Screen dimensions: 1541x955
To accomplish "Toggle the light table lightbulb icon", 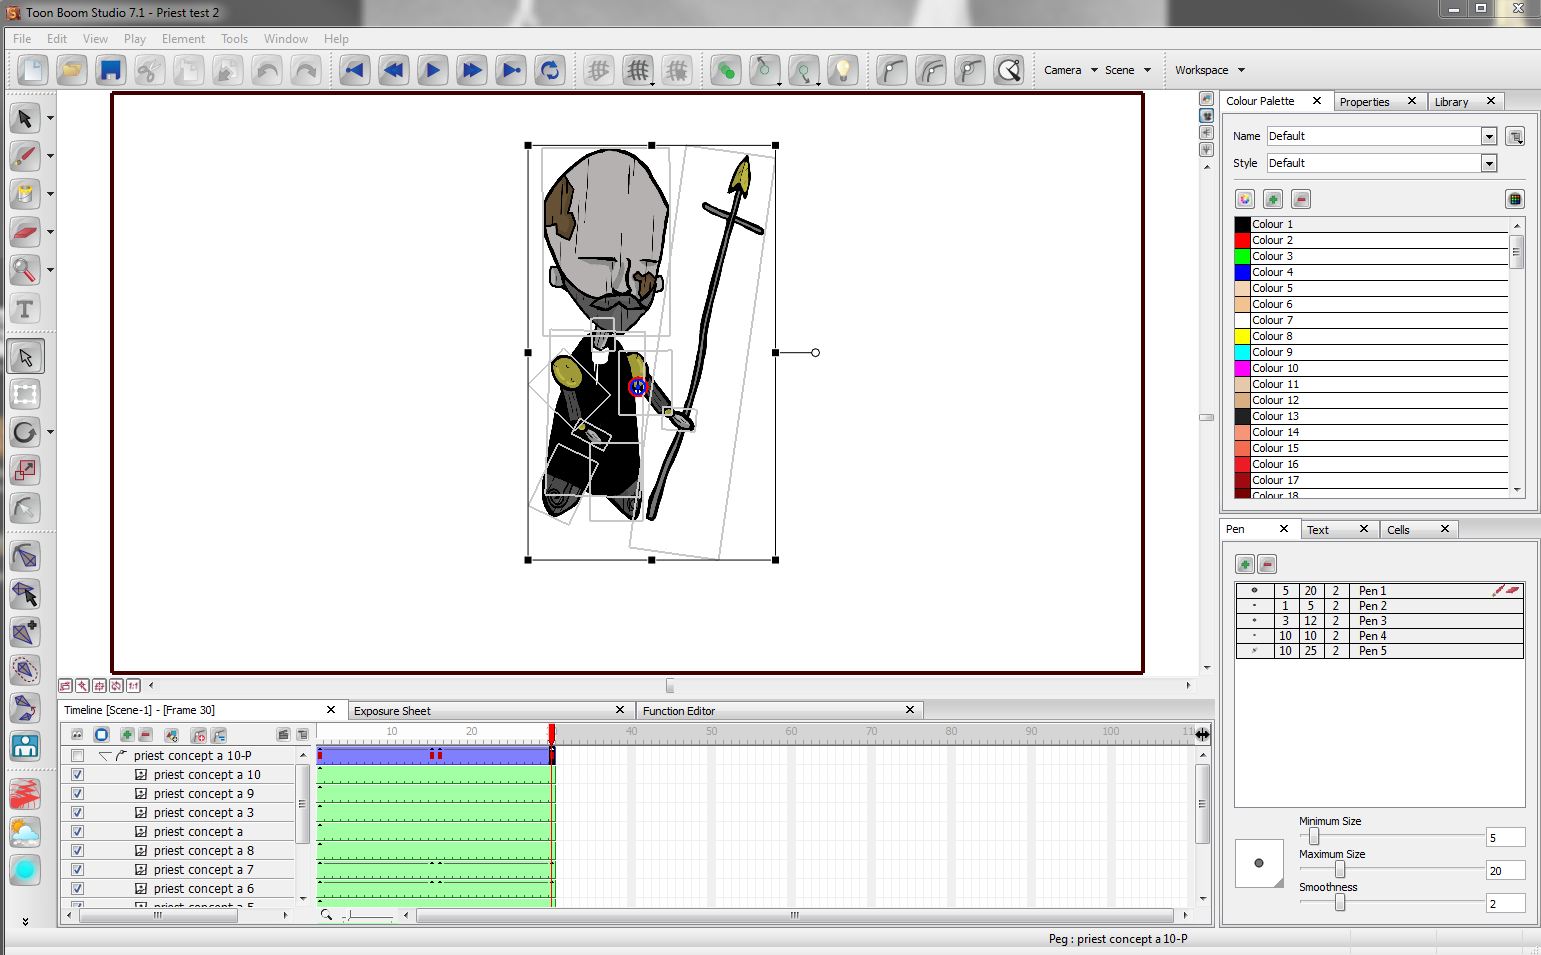I will [x=843, y=70].
